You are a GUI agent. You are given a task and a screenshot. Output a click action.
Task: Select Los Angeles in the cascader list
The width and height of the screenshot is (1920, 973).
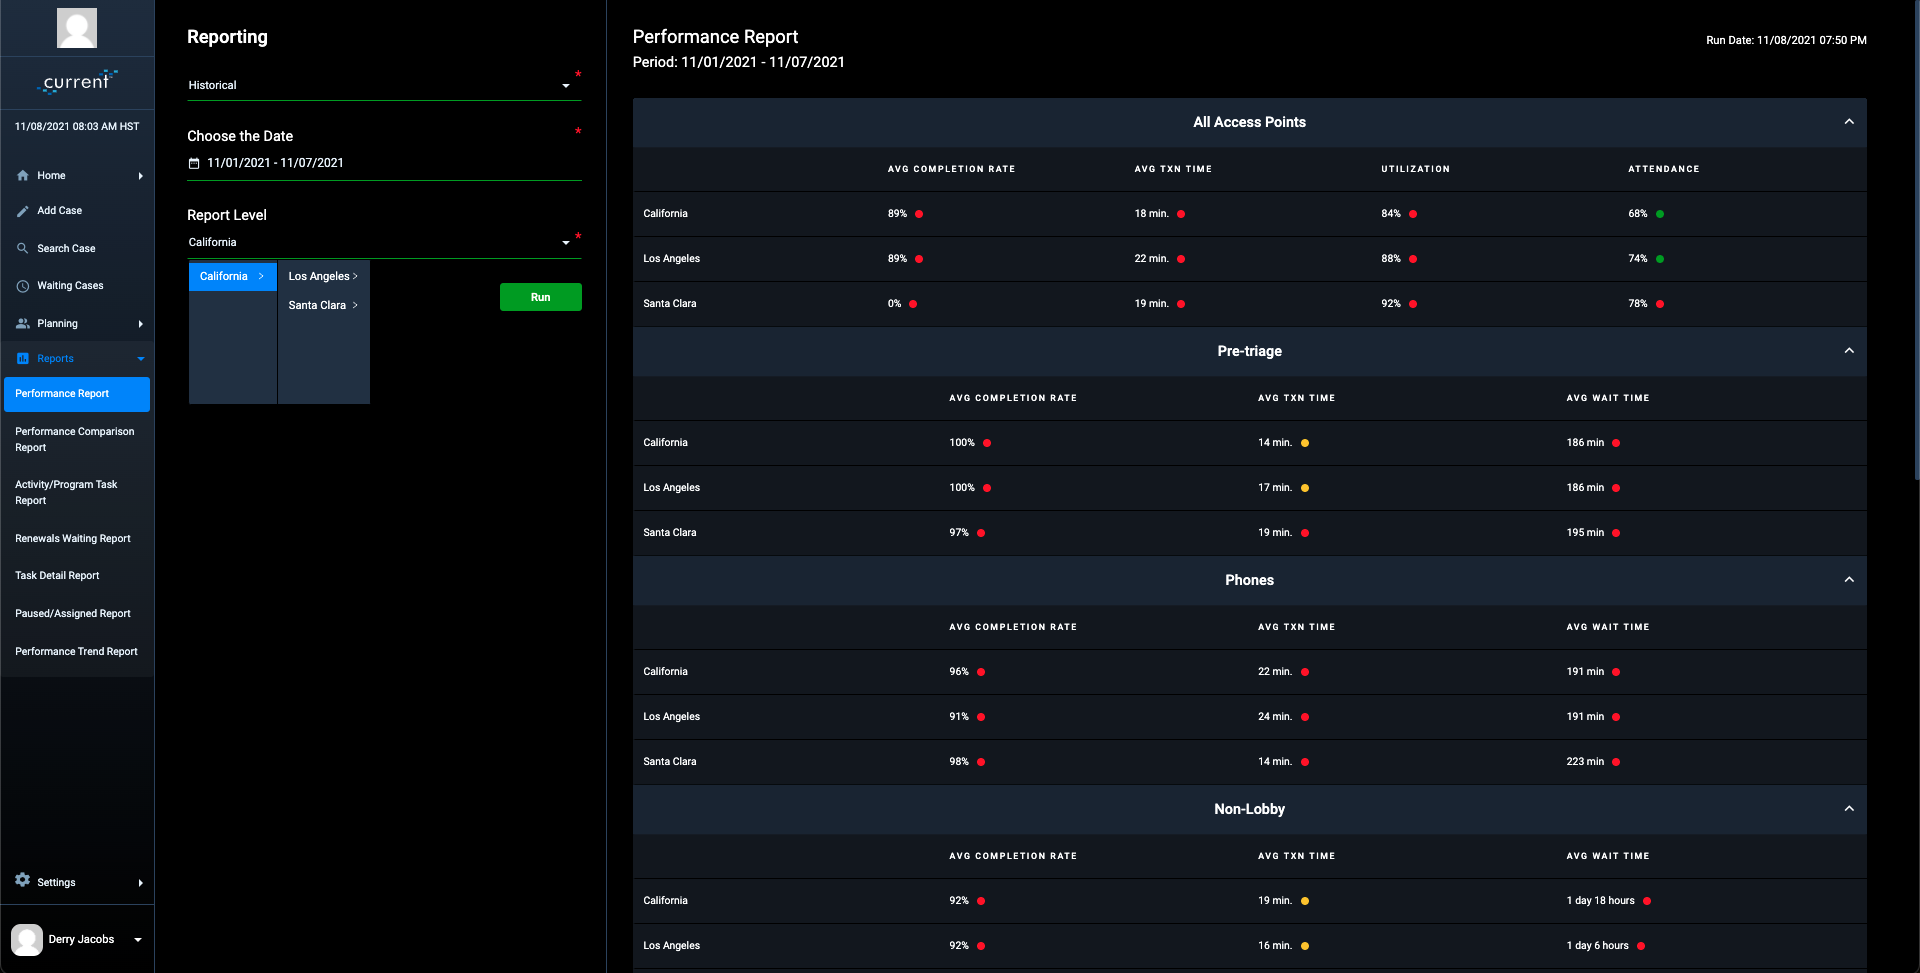point(323,277)
